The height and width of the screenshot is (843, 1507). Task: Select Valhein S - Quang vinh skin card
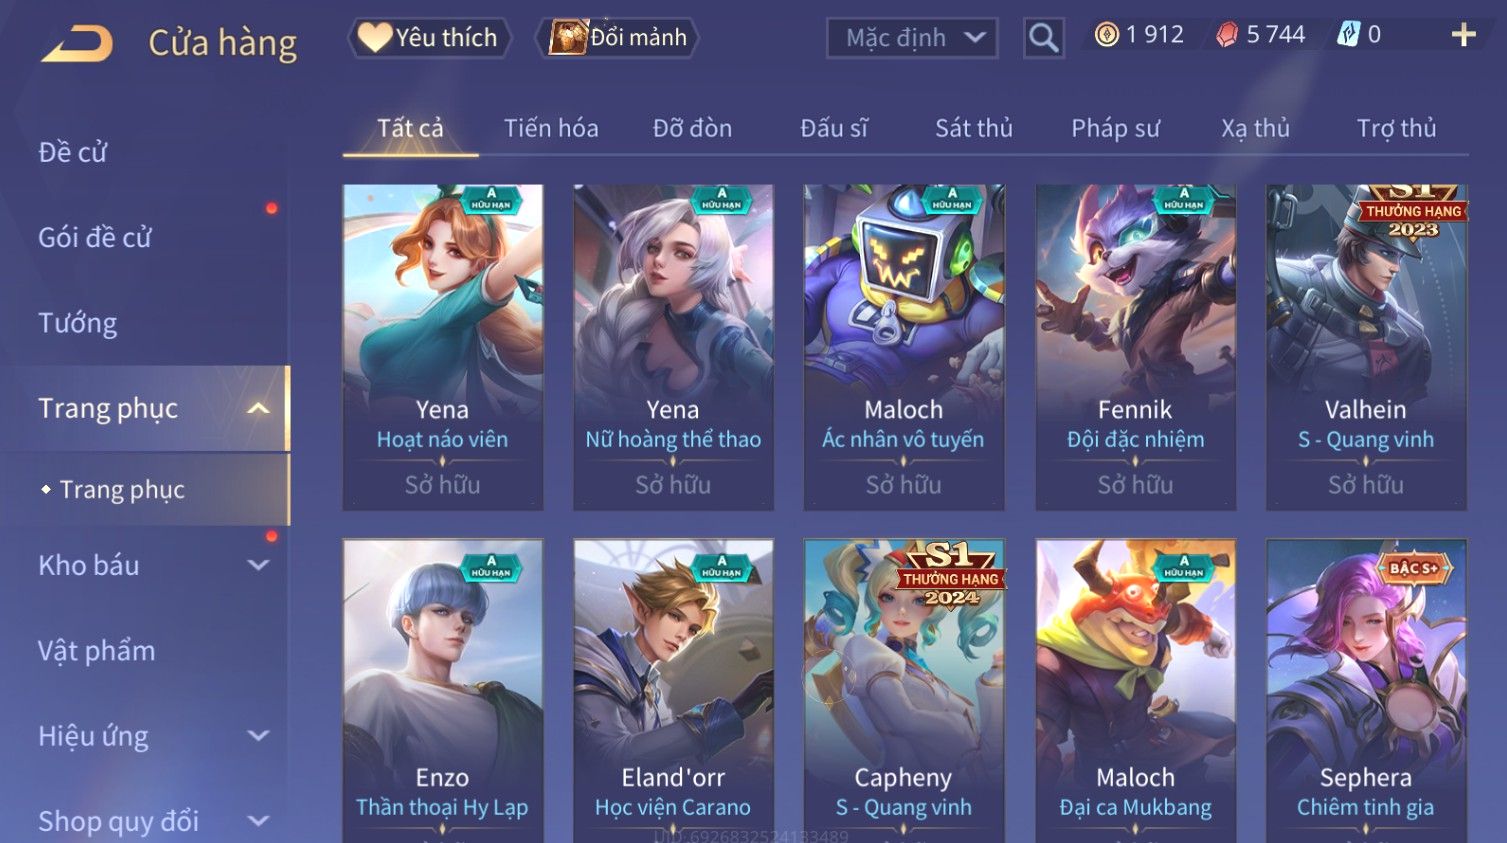1366,347
